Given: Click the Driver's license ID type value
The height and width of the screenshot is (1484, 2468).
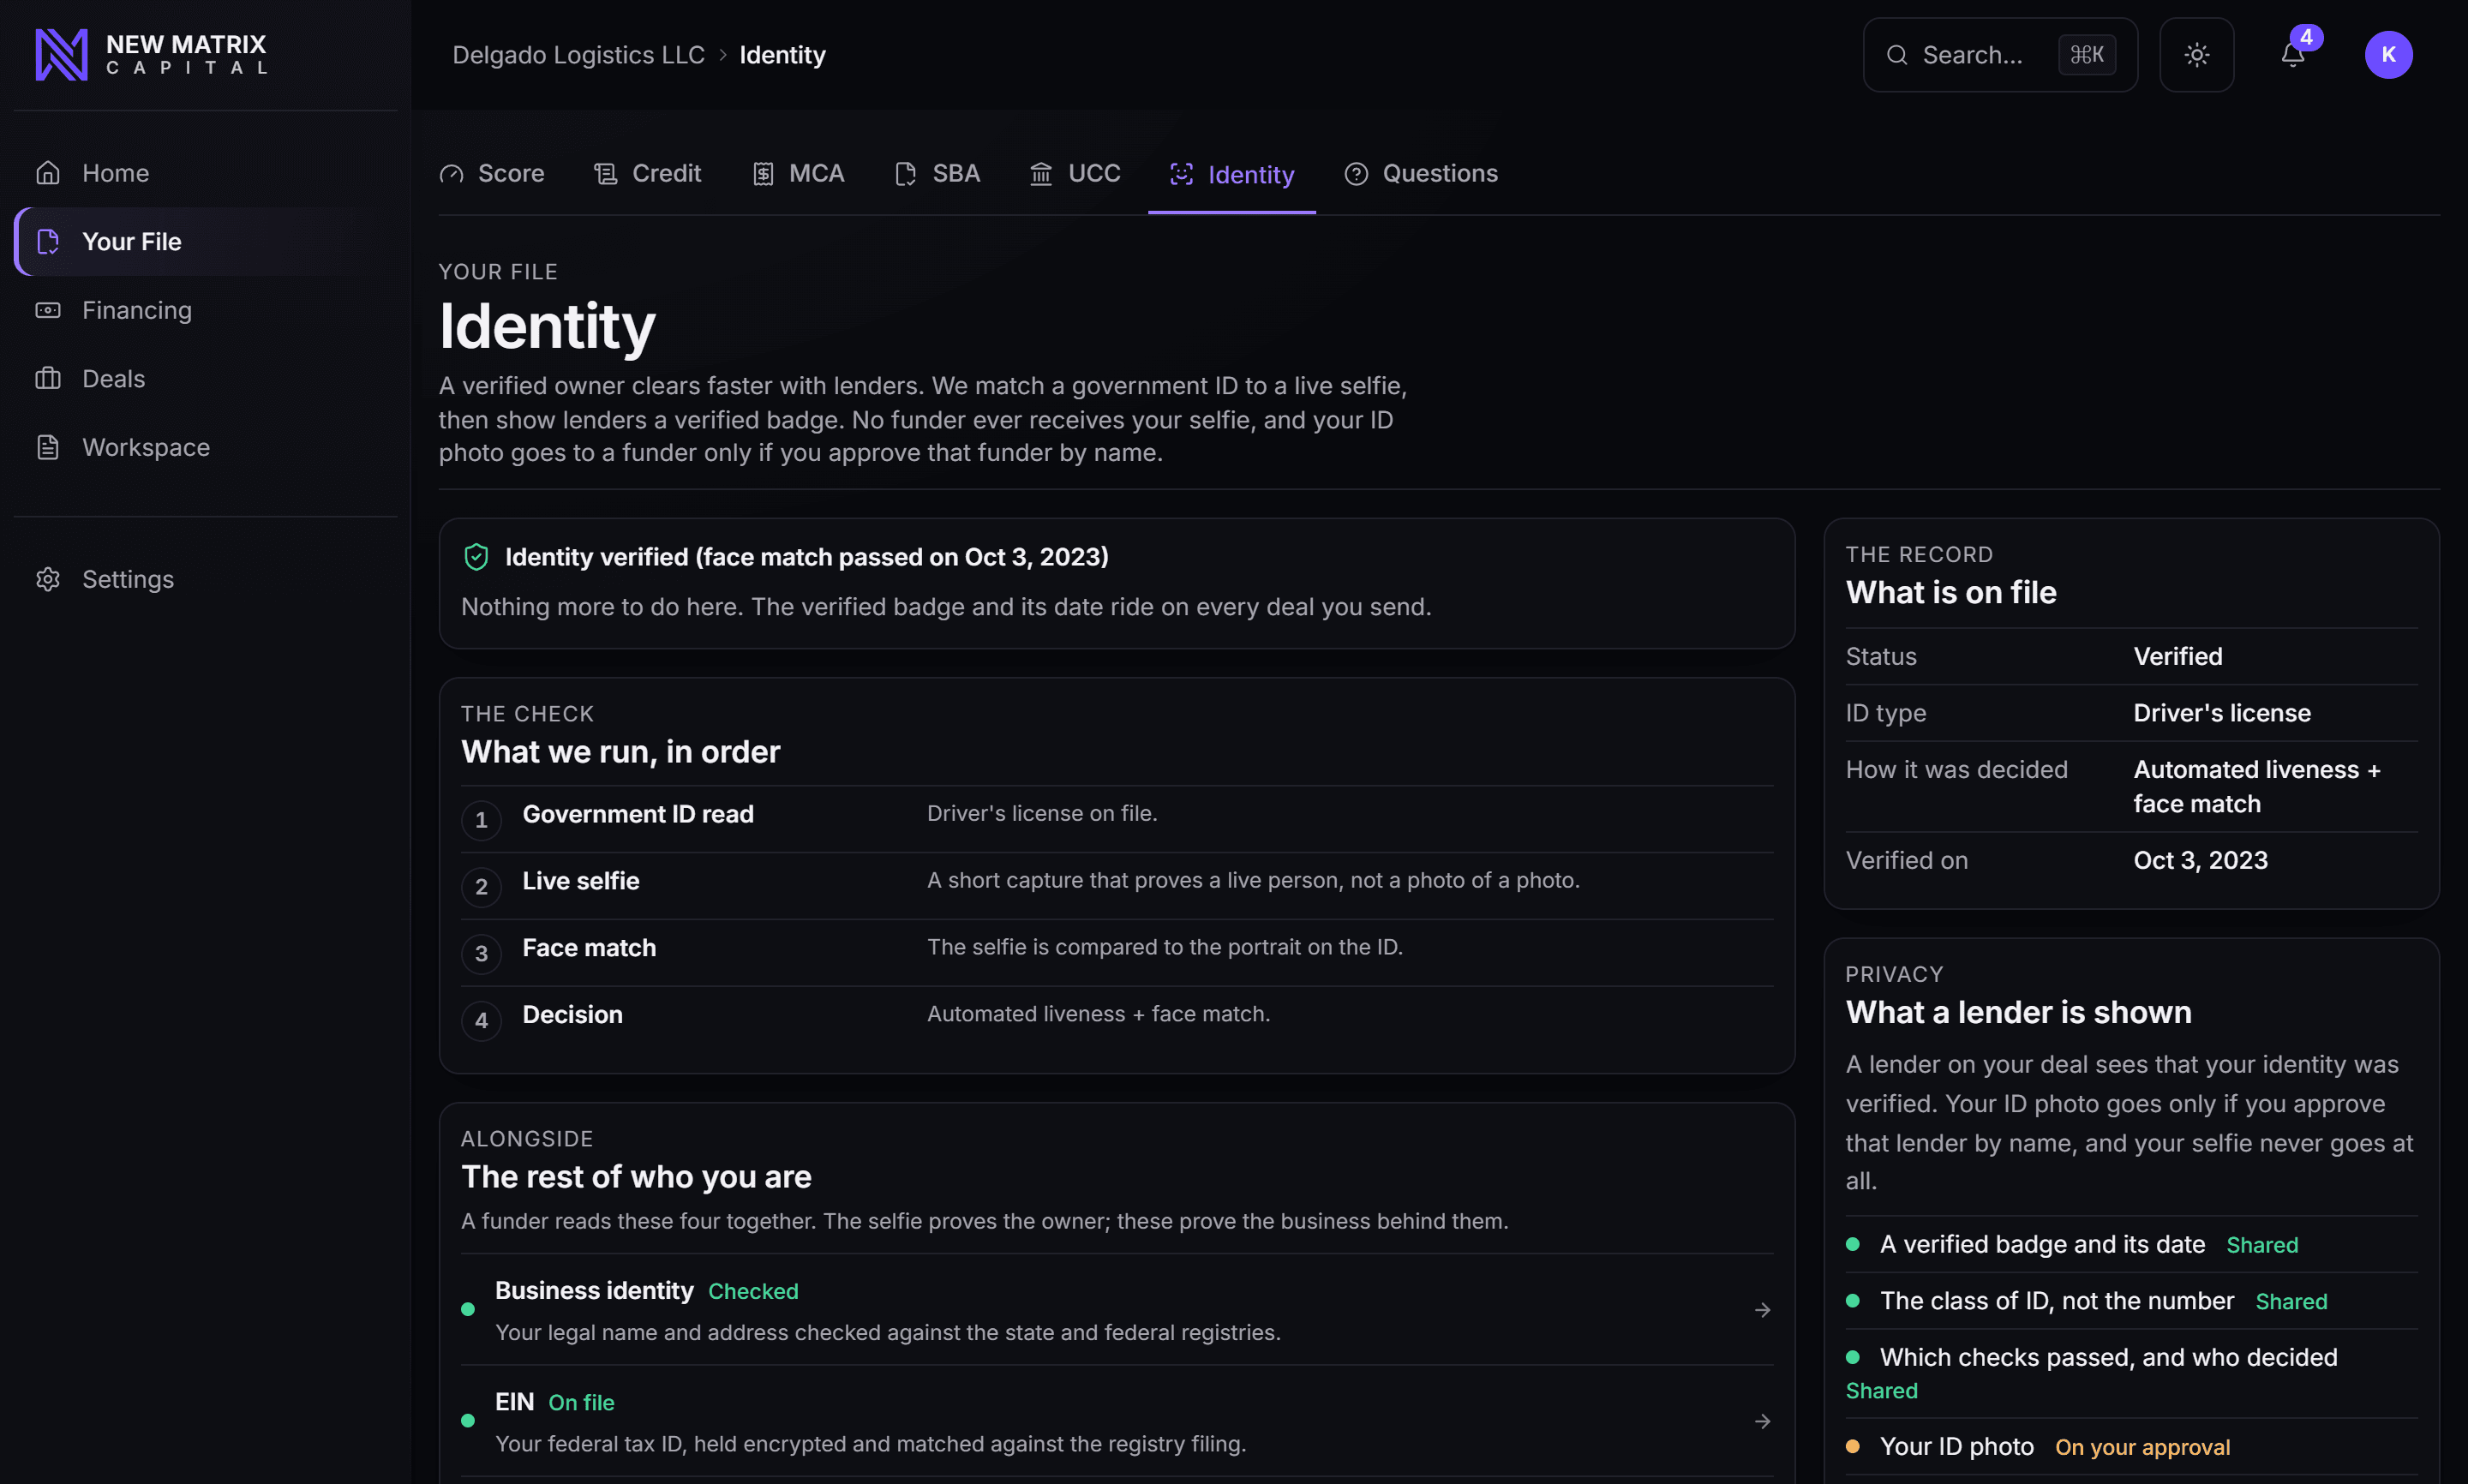Looking at the screenshot, I should [x=2221, y=713].
